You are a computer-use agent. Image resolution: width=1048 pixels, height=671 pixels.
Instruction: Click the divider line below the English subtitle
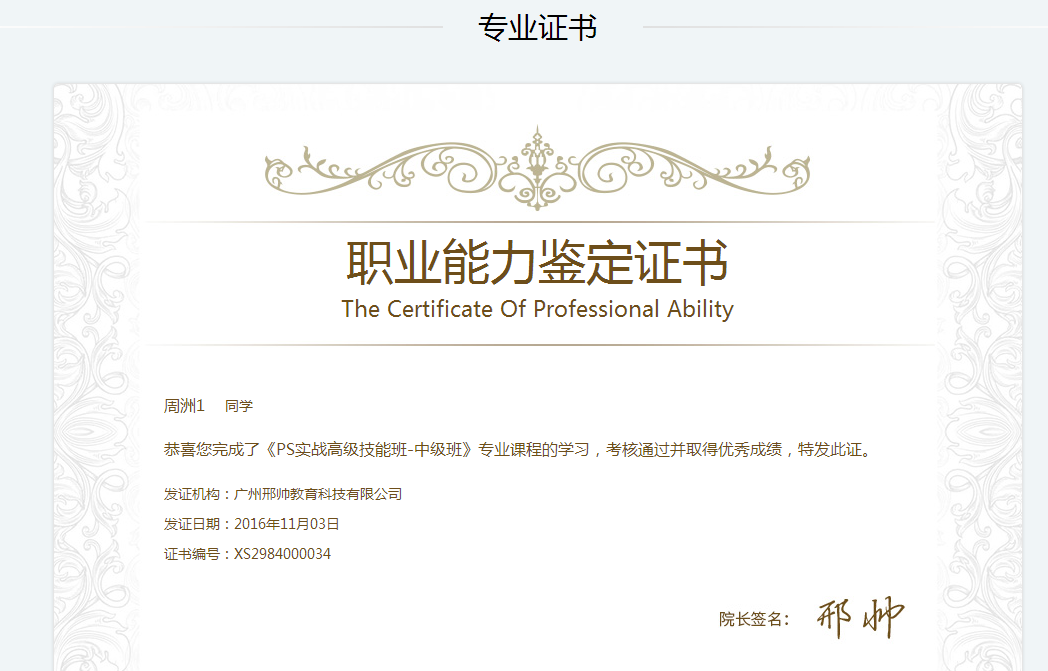coord(537,345)
